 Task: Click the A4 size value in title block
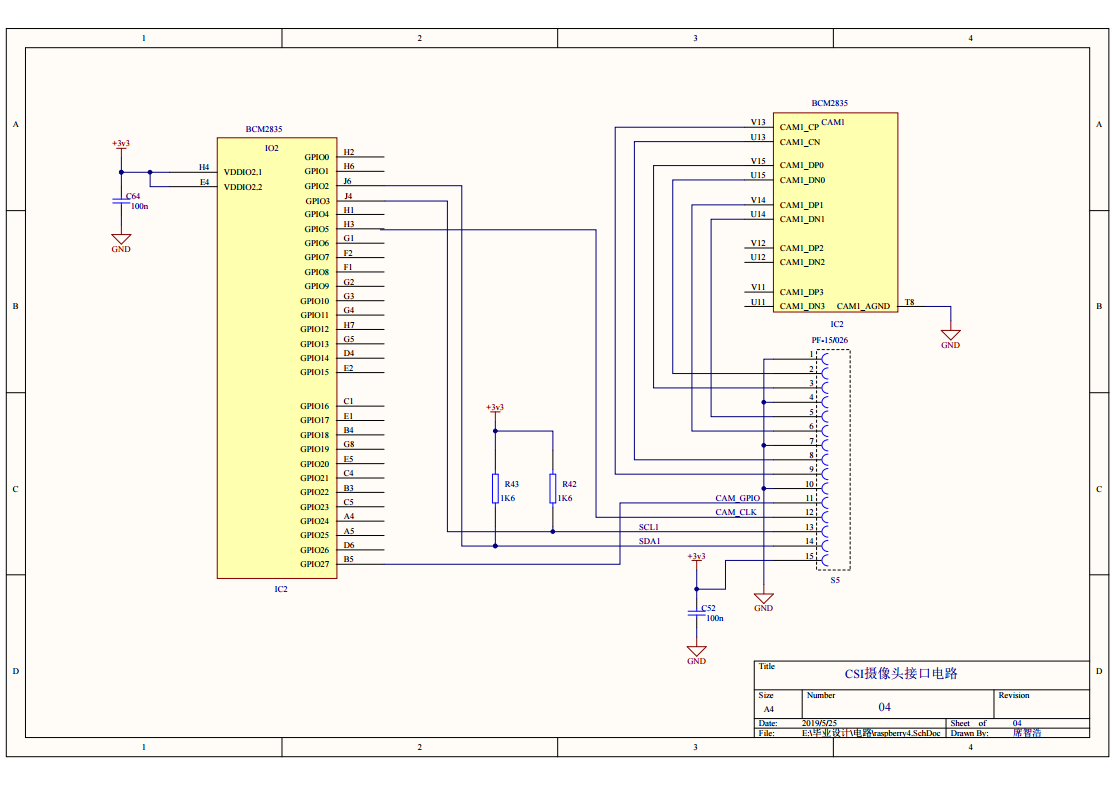[769, 709]
